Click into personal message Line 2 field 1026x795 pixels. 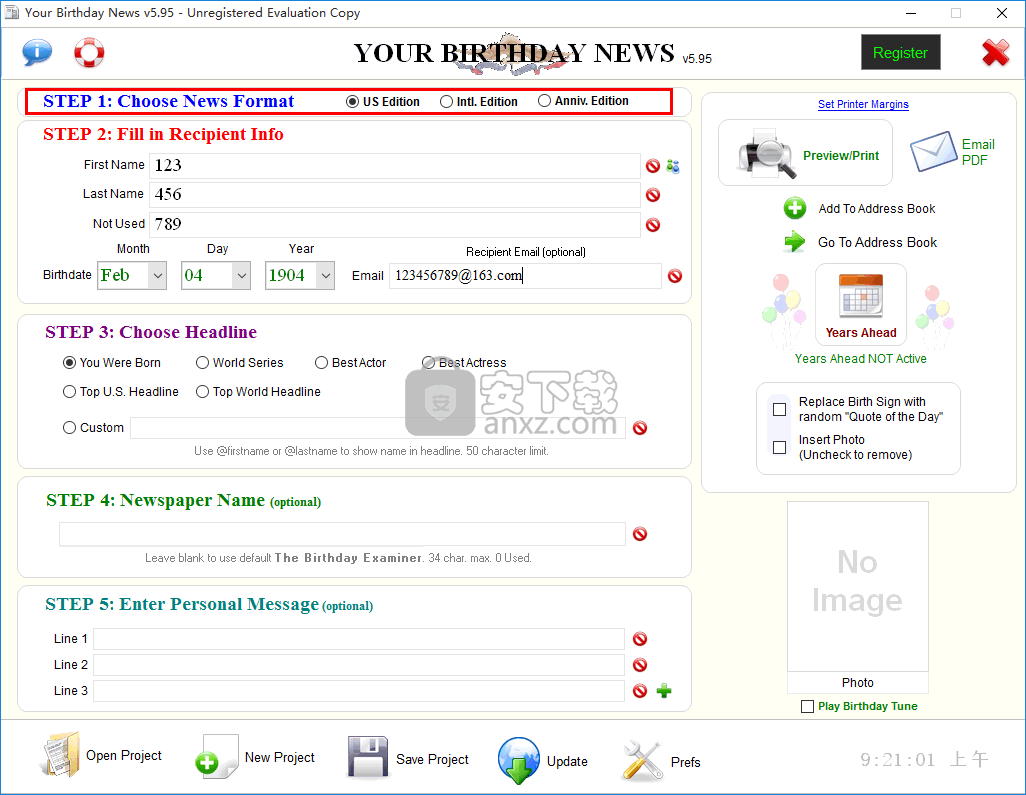(x=359, y=665)
